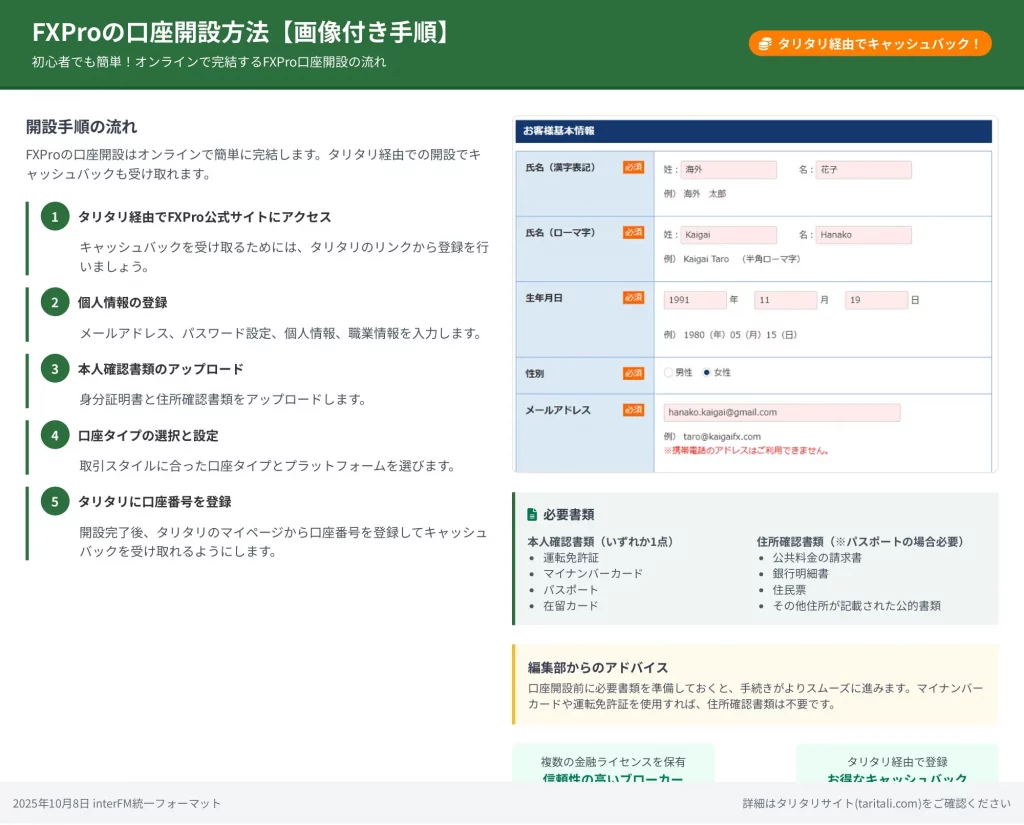Select the step 2 number badge
Image resolution: width=1024 pixels, height=825 pixels.
coord(55,302)
